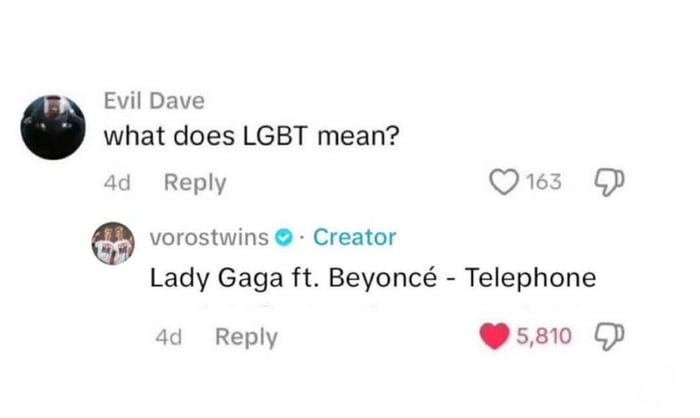Click the 163 like count
This screenshot has width=700, height=418.
tap(545, 183)
